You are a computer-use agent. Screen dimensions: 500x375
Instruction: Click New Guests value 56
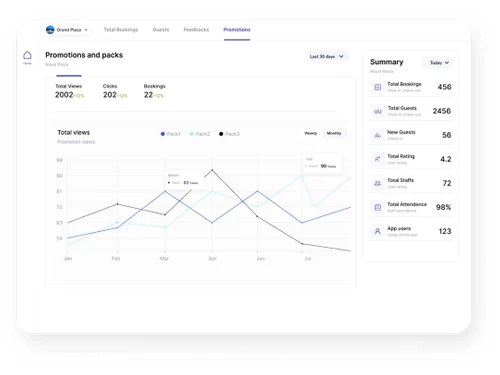[x=447, y=135]
